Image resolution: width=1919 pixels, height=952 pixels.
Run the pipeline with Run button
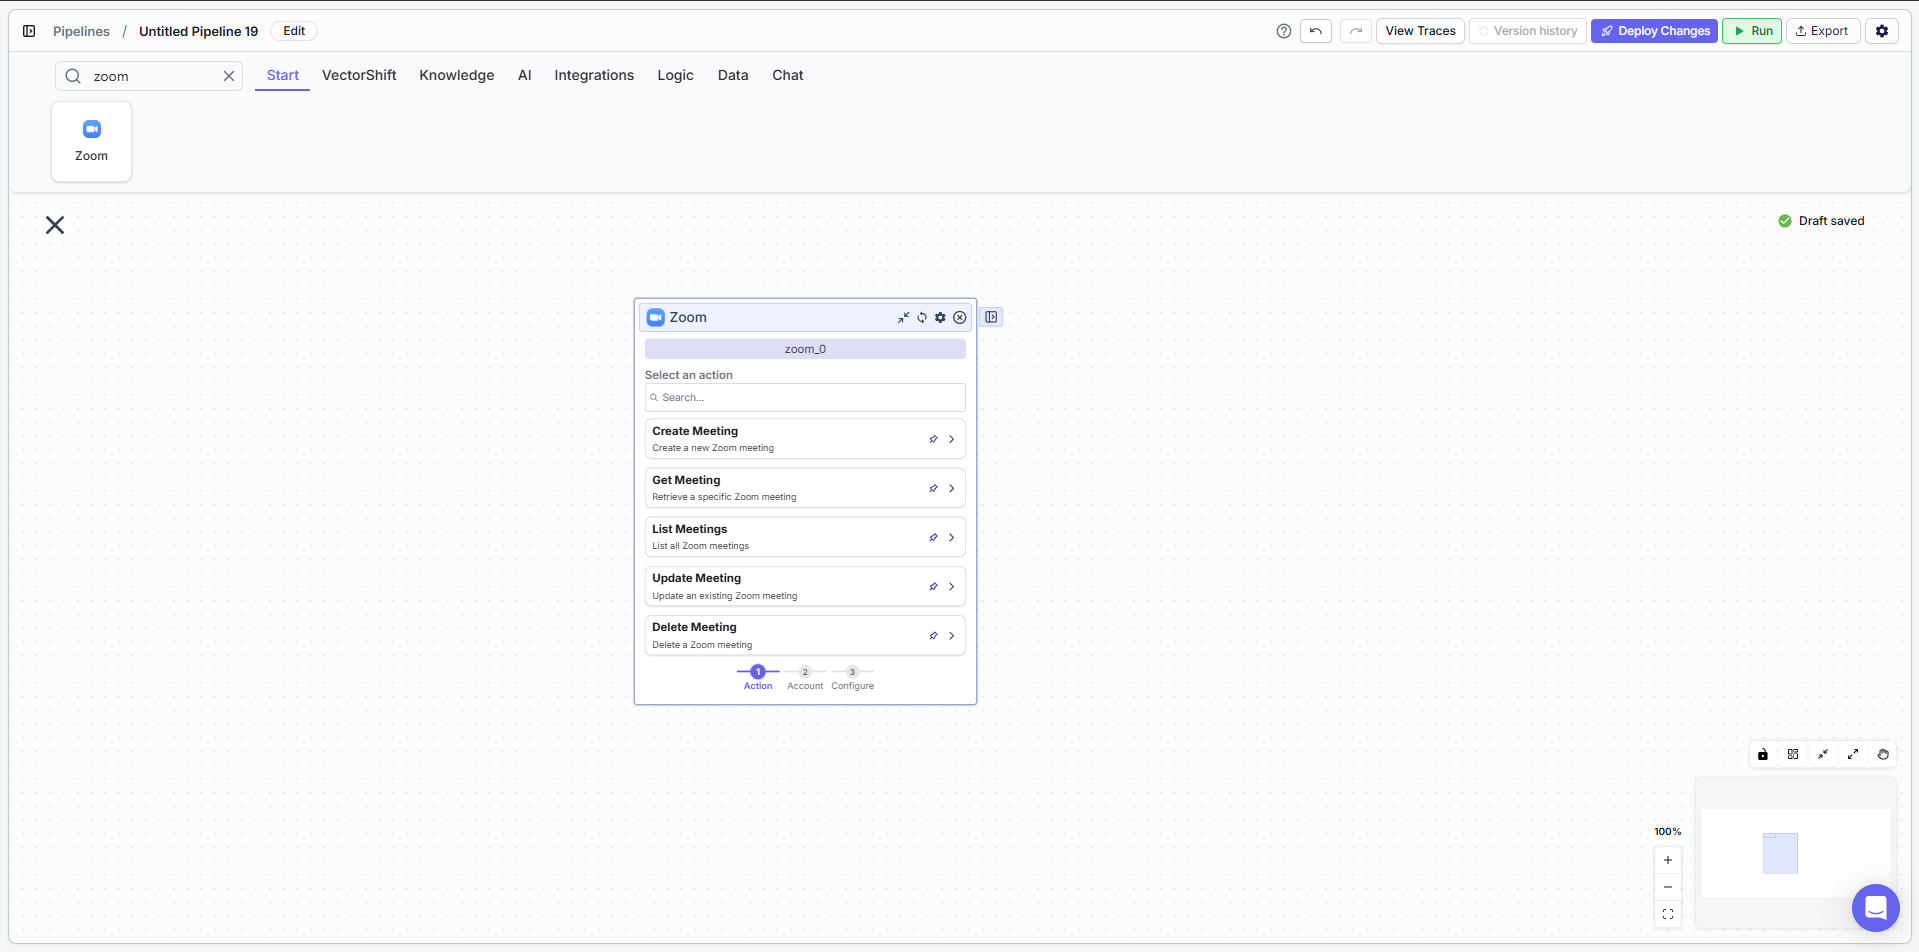point(1752,31)
